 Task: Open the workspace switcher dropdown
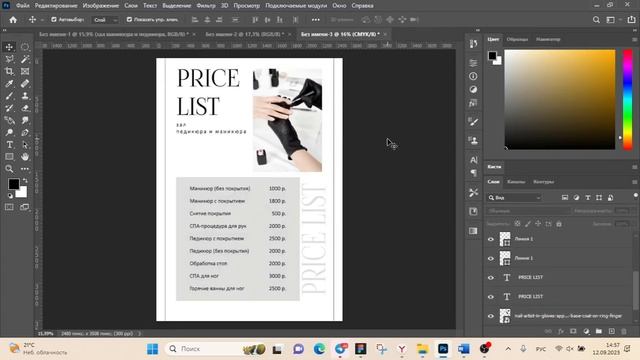613,20
